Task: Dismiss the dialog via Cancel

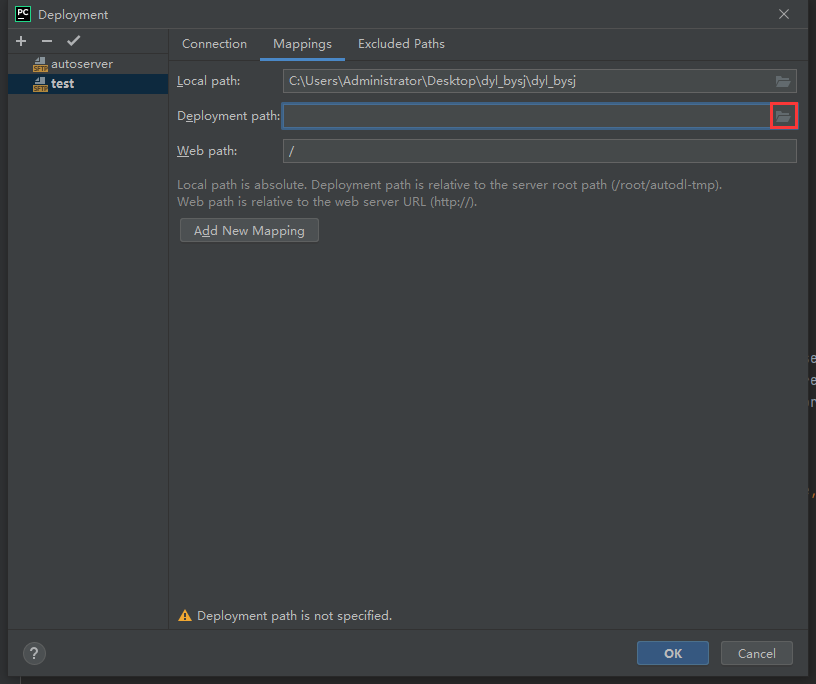Action: coord(756,653)
